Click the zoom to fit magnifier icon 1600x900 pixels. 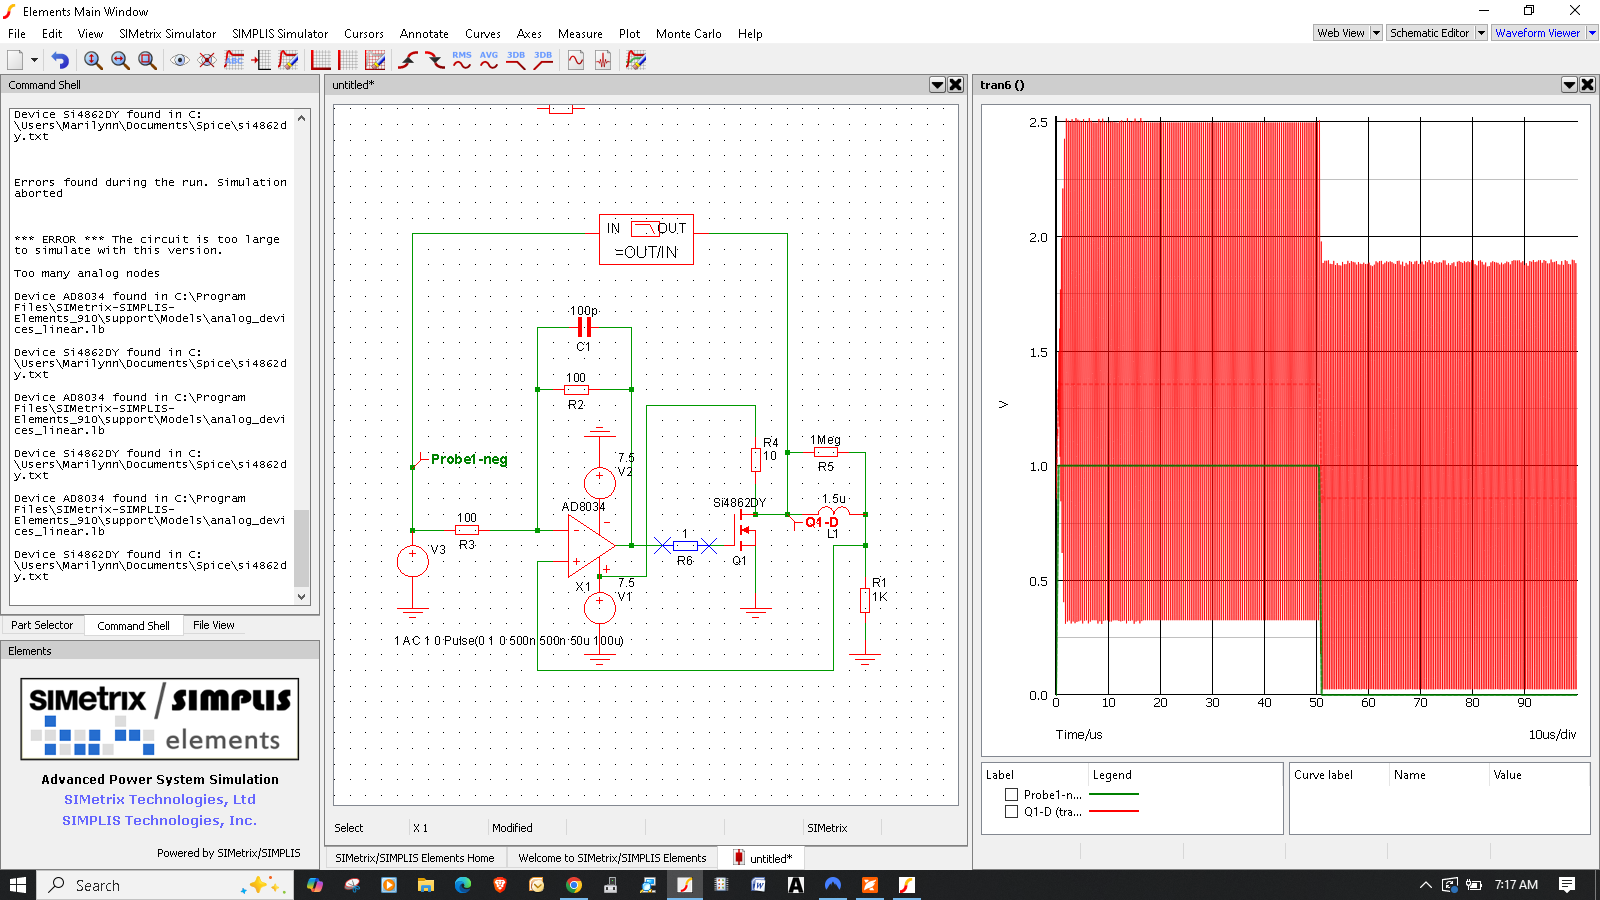point(147,60)
